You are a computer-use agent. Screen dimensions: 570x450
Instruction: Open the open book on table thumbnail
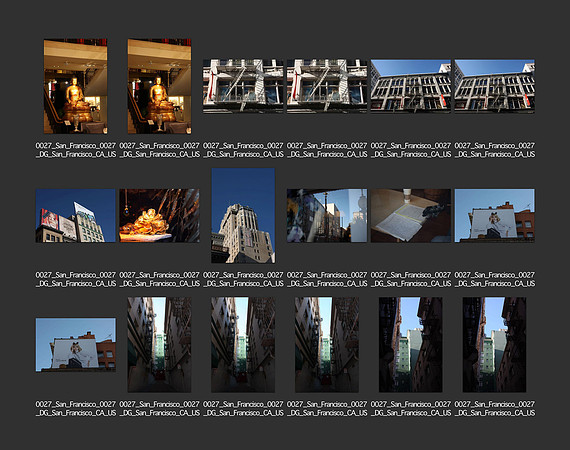pyautogui.click(x=411, y=216)
